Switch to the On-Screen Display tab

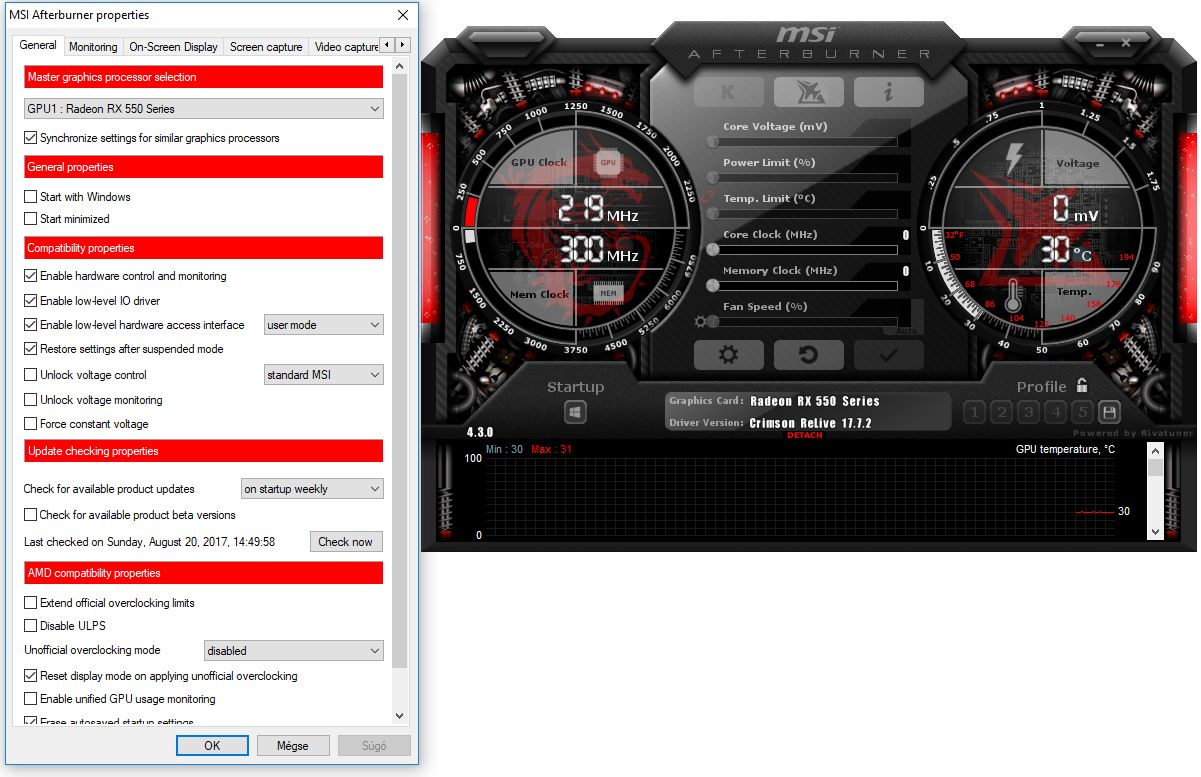(x=174, y=47)
